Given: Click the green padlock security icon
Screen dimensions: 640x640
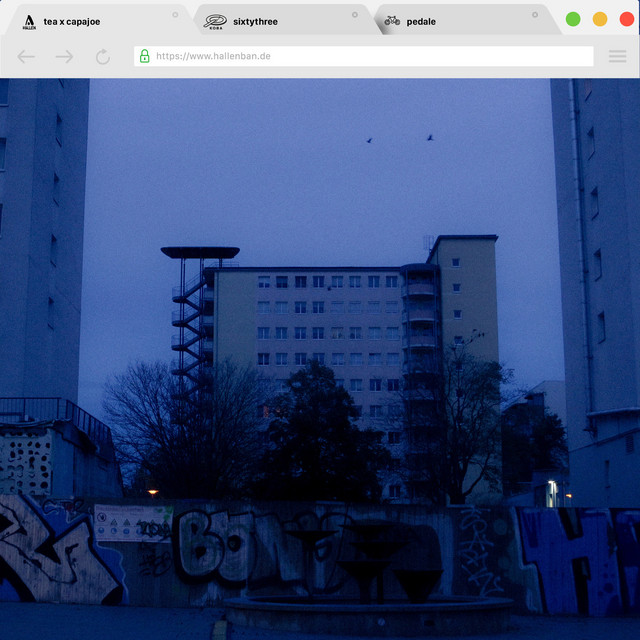Looking at the screenshot, I should click(x=144, y=56).
